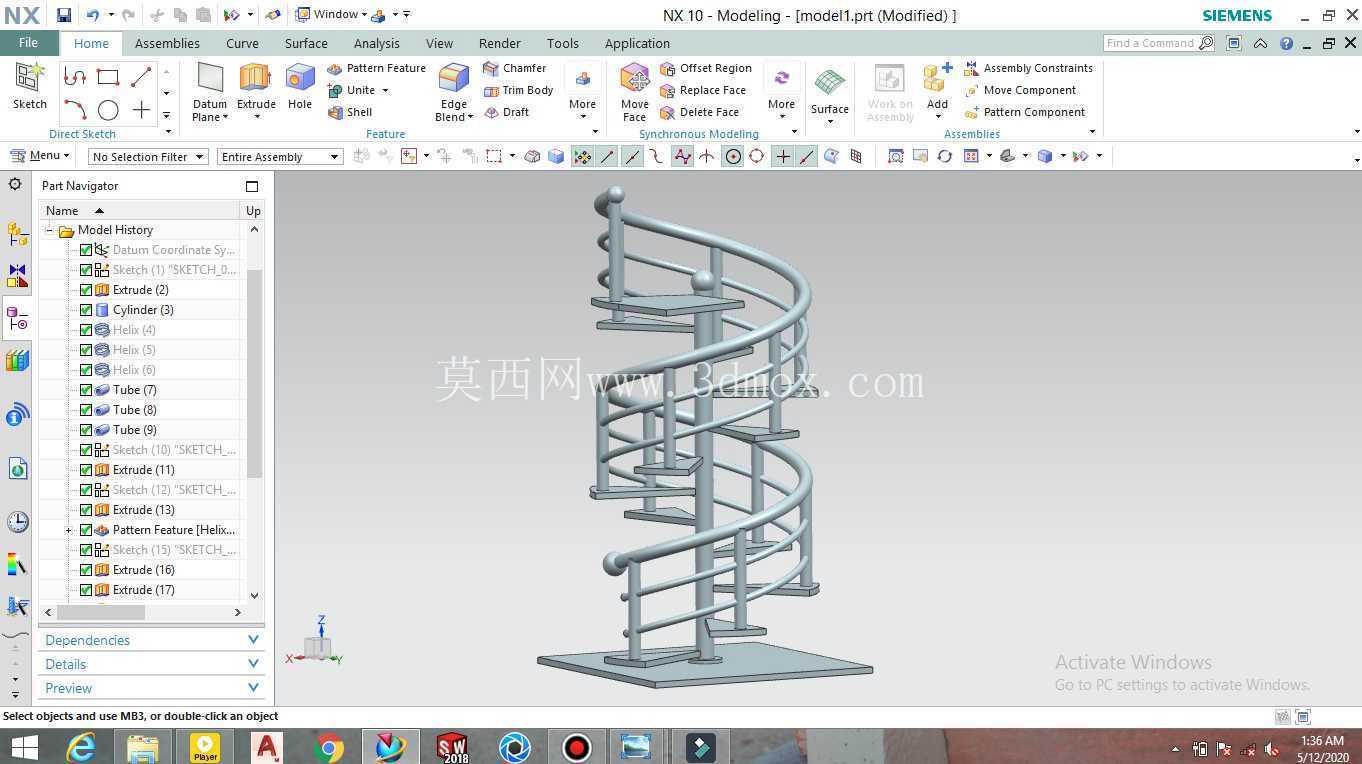Screen dimensions: 1362x764
Task: Open the History clock tab in the resource bar
Action: click(x=17, y=521)
